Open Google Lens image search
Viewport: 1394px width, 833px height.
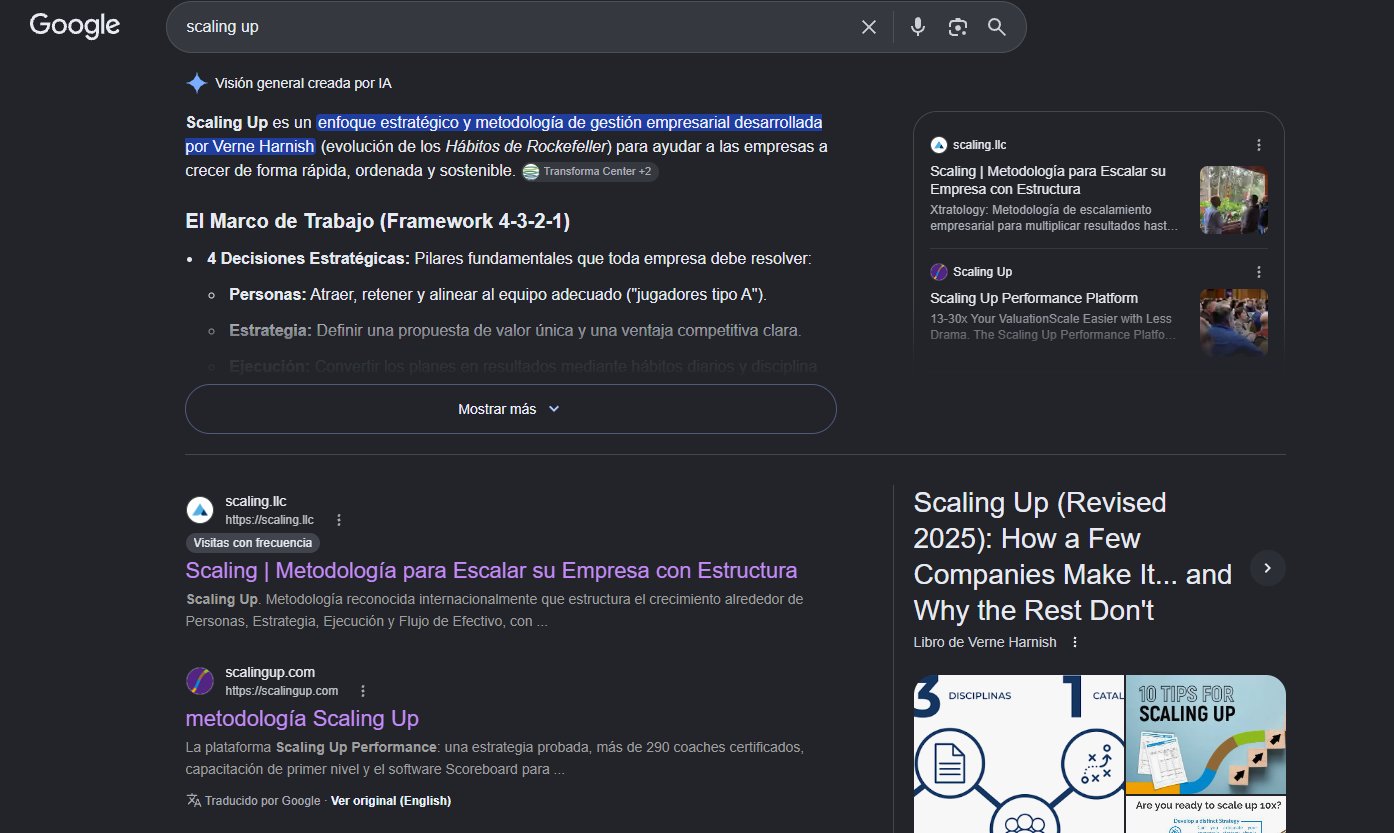tap(958, 27)
